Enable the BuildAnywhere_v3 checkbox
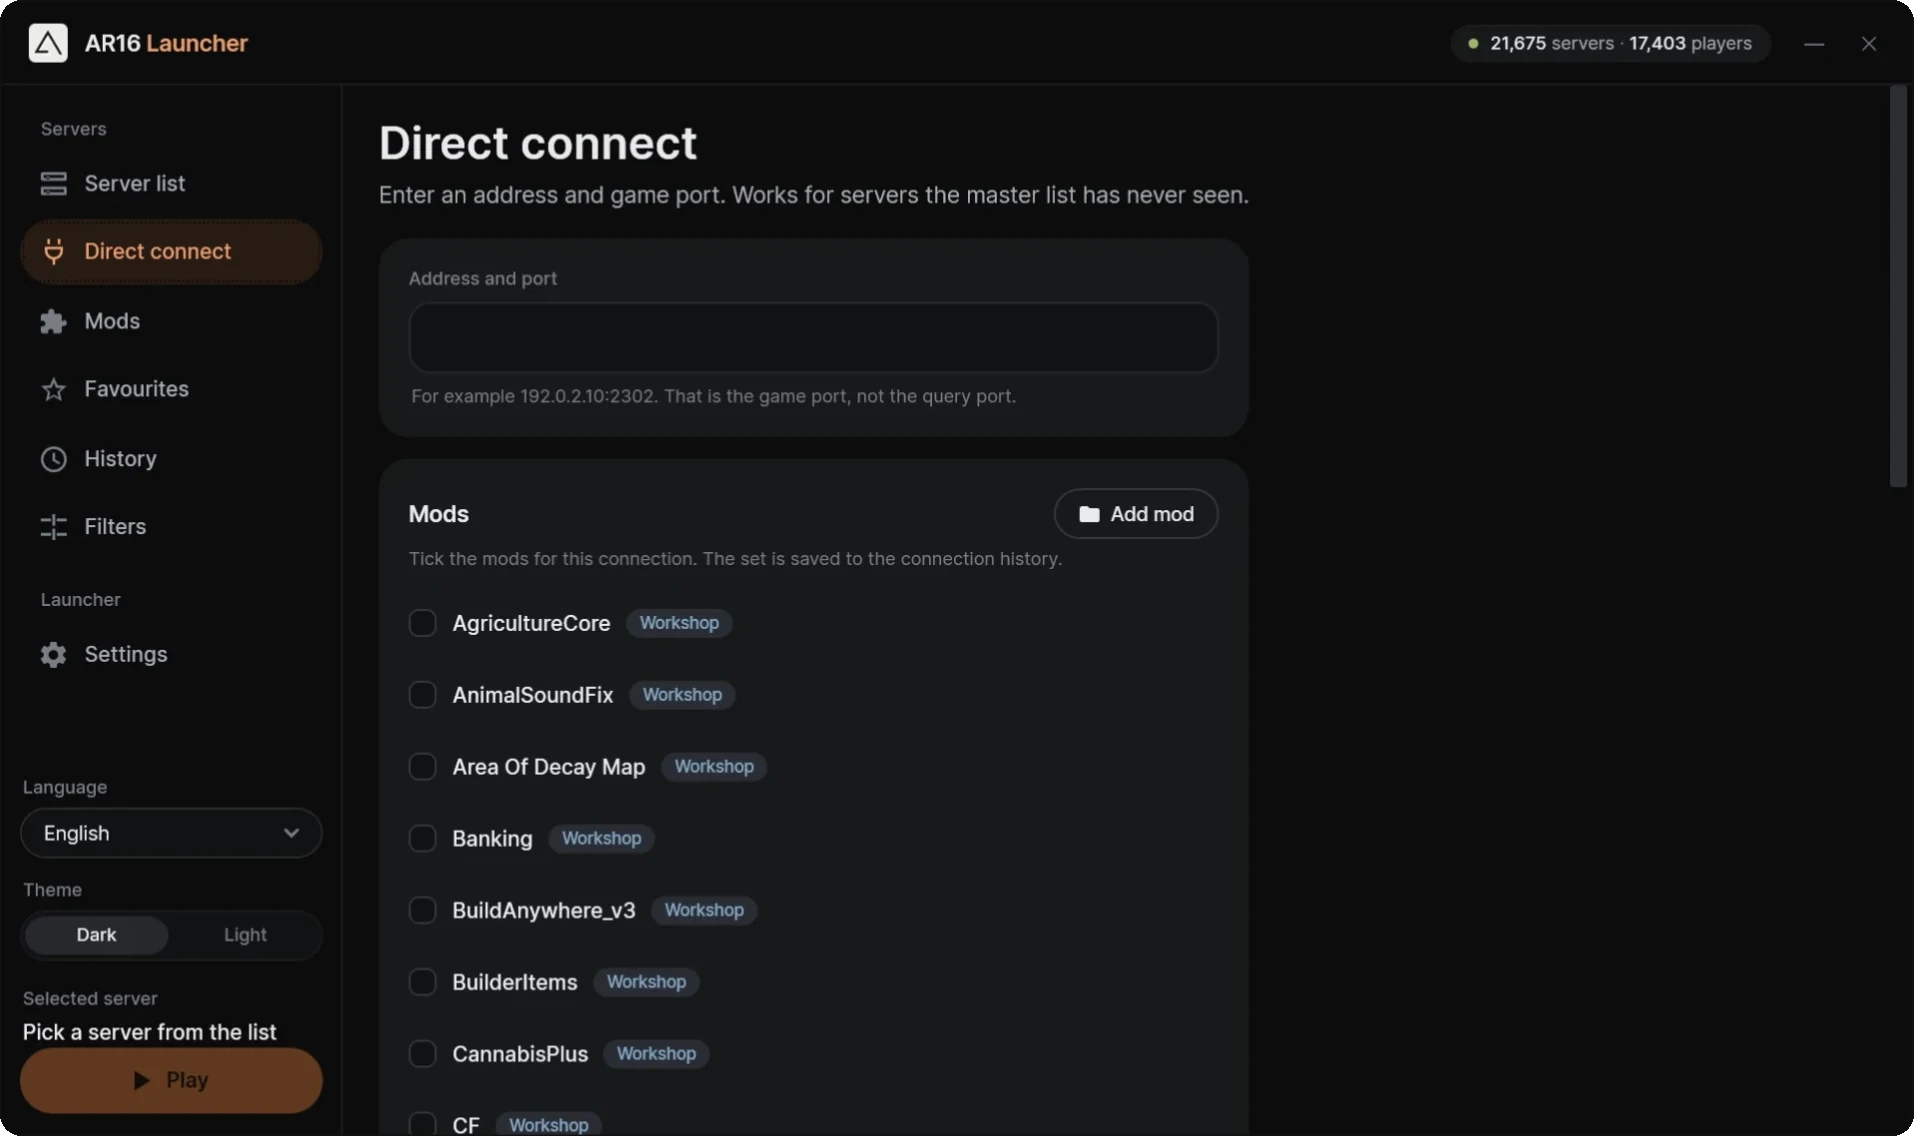 (x=422, y=910)
